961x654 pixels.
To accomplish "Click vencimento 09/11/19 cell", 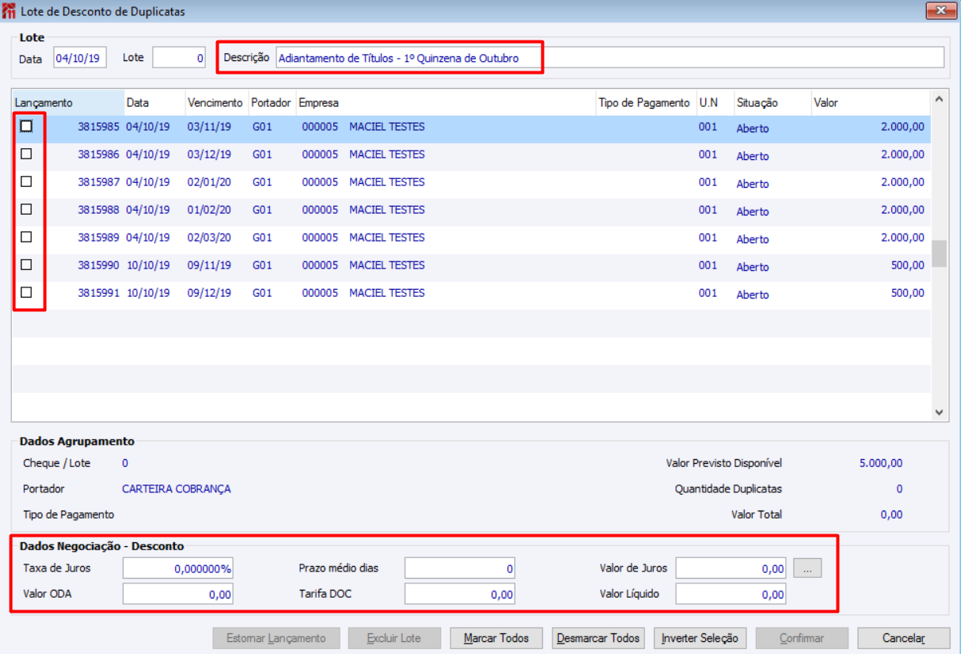I will click(209, 265).
